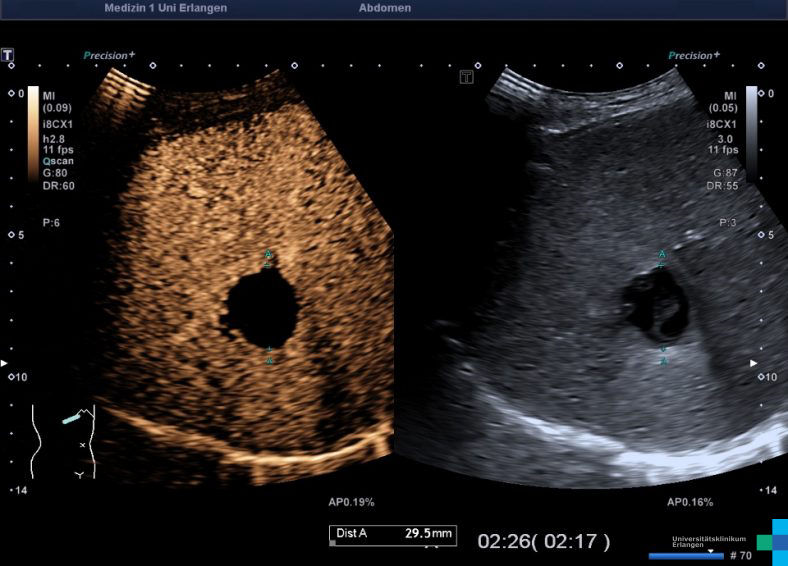Click the Precision+ label above the grayscale image
This screenshot has width=788, height=566.
[x=693, y=56]
